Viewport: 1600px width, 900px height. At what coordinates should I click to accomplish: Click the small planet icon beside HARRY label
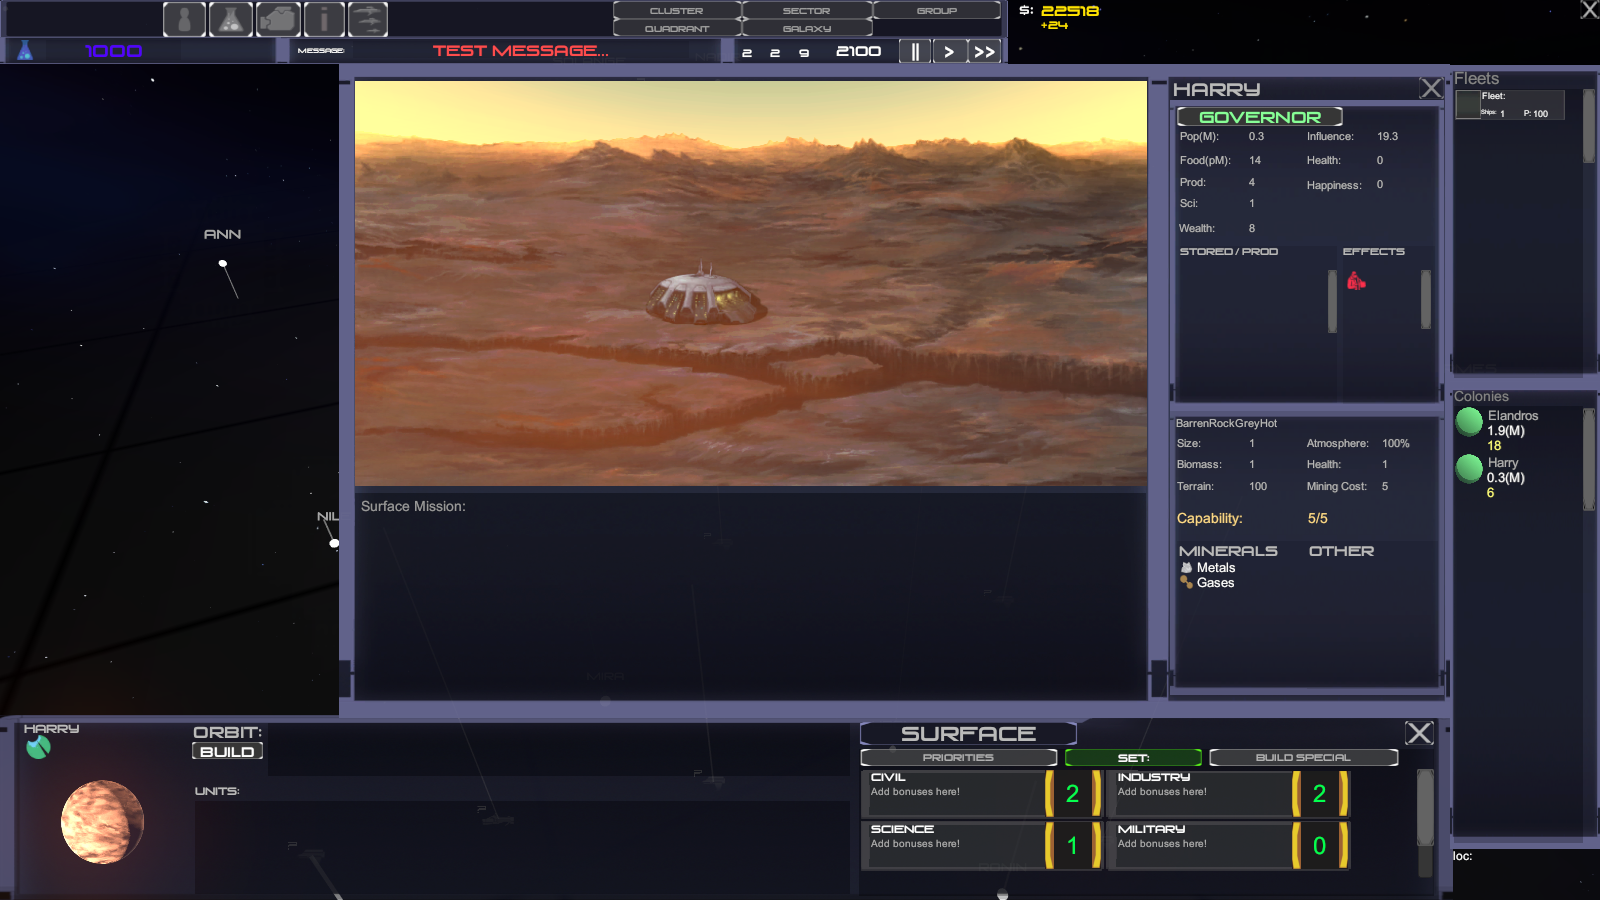point(38,748)
